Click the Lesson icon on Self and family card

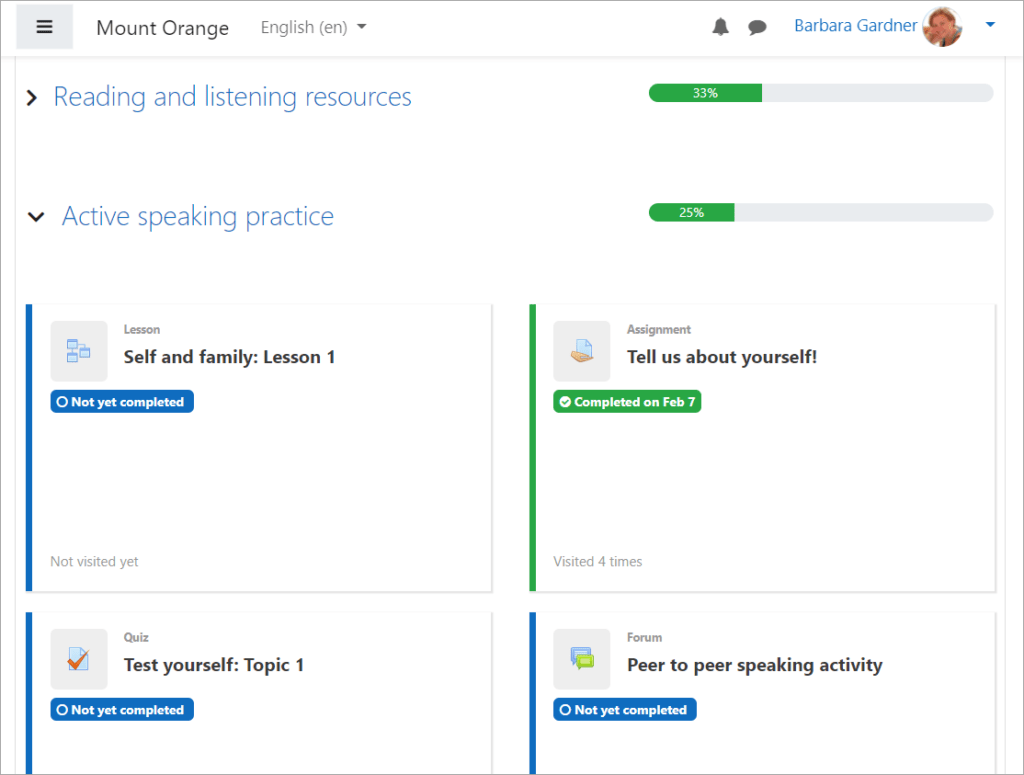point(79,351)
